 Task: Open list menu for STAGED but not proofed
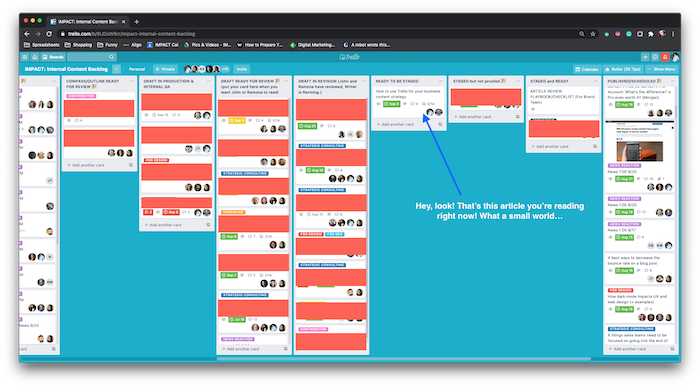(x=518, y=81)
